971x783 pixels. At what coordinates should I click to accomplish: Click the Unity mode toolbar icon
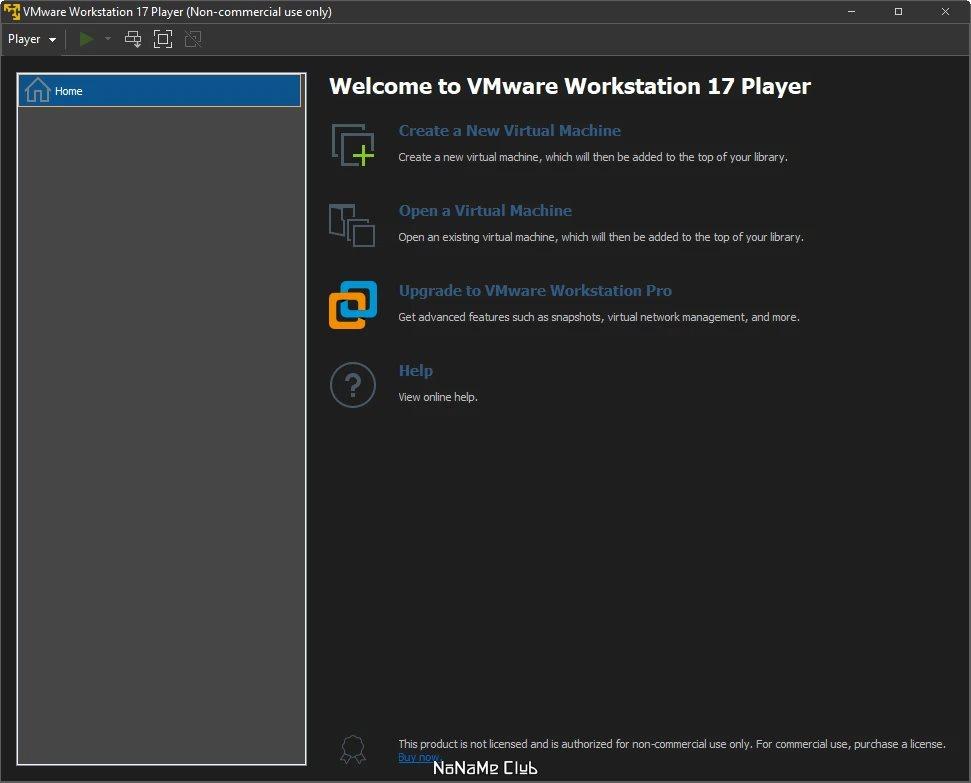tap(193, 39)
